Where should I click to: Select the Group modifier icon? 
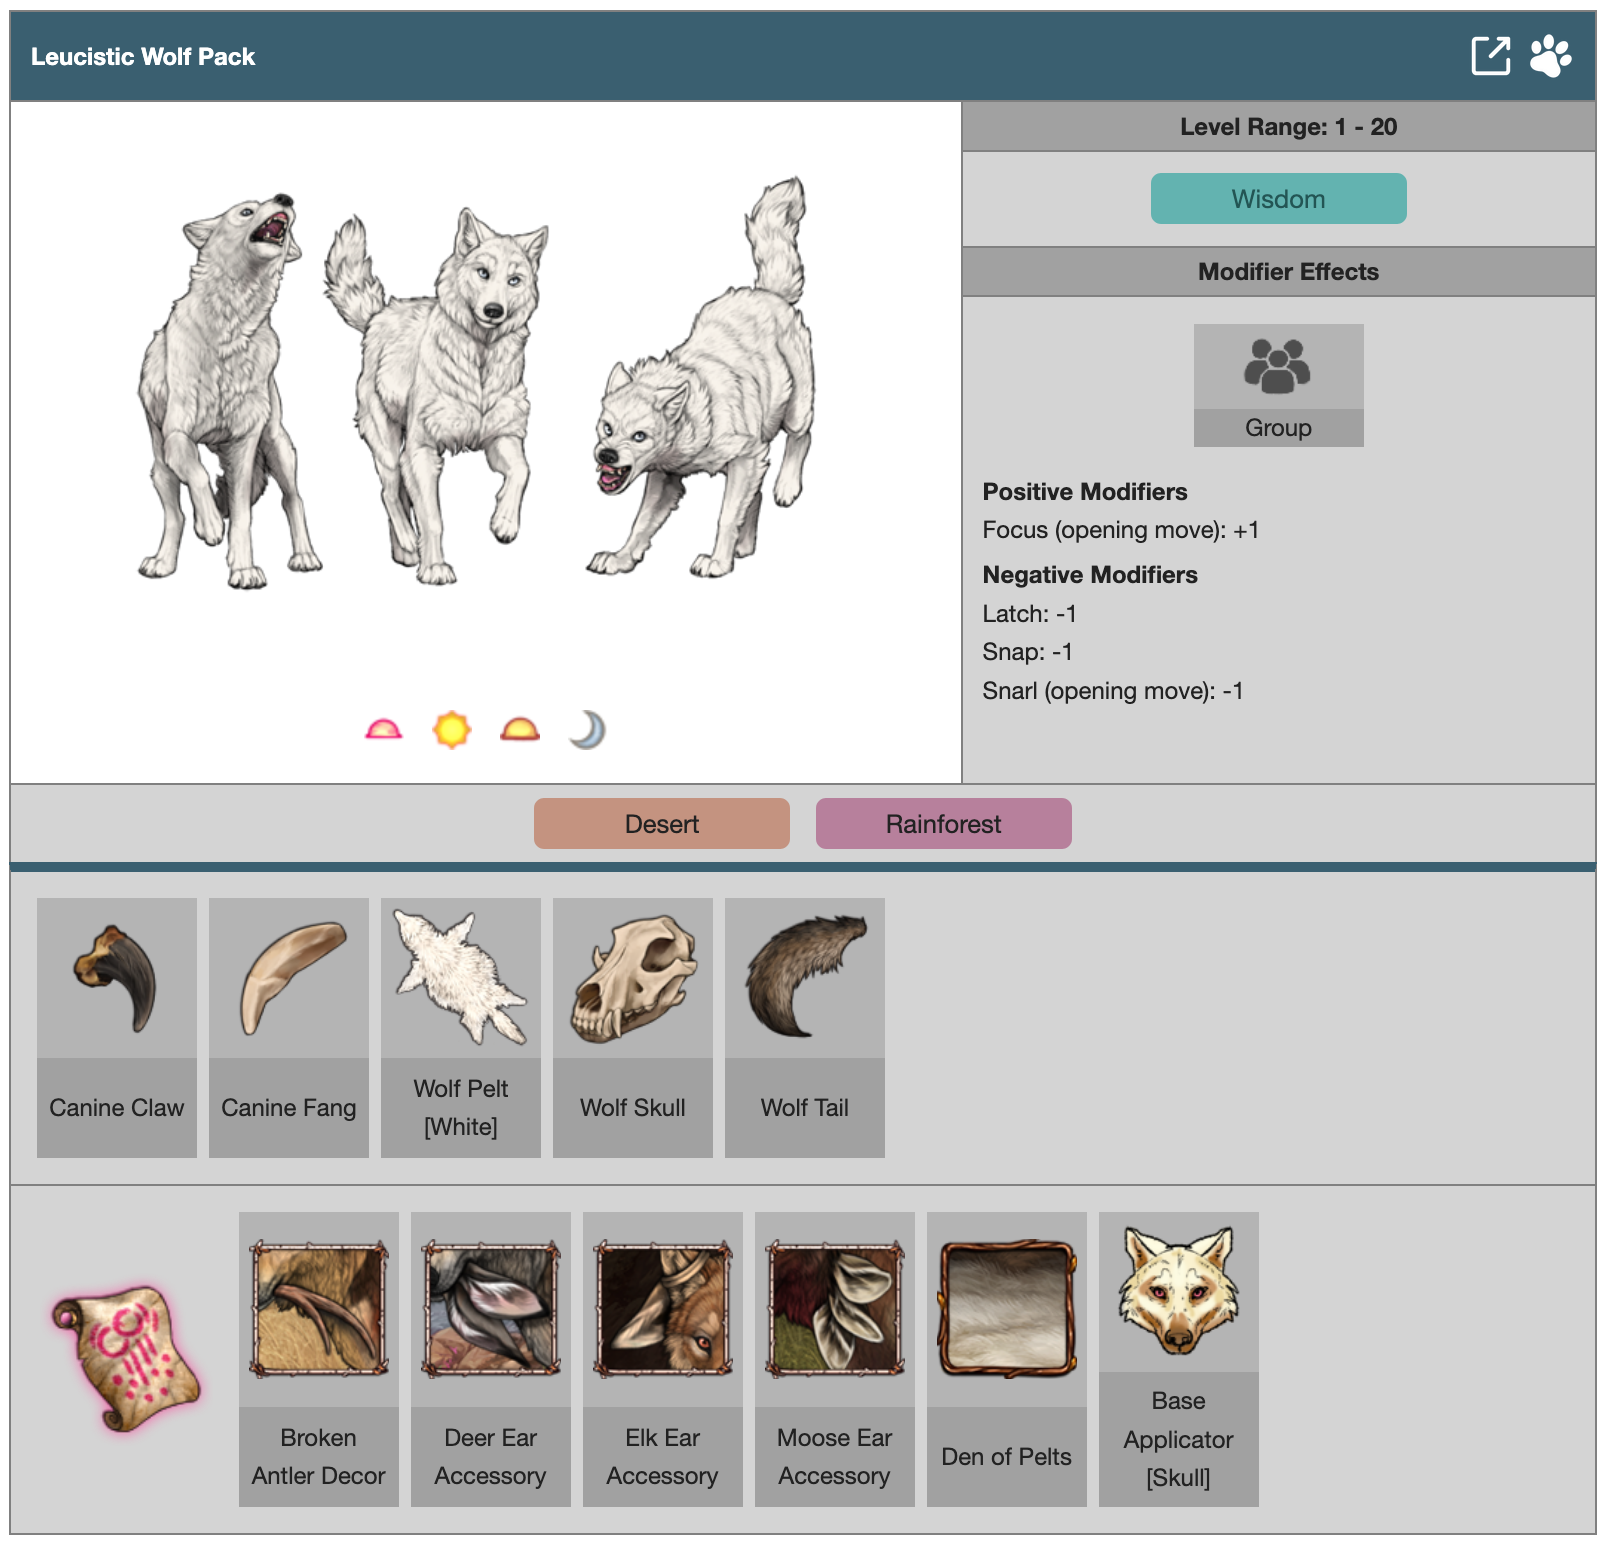[1278, 385]
